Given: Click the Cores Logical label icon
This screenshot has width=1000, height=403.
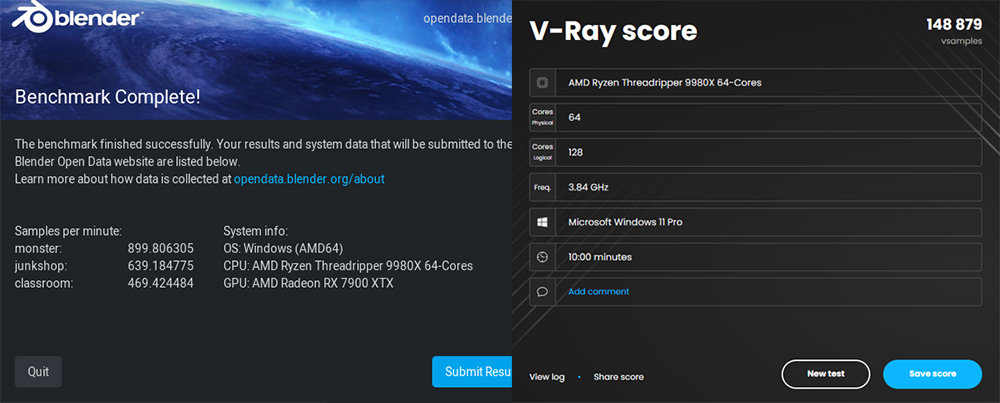Looking at the screenshot, I should click(x=543, y=152).
